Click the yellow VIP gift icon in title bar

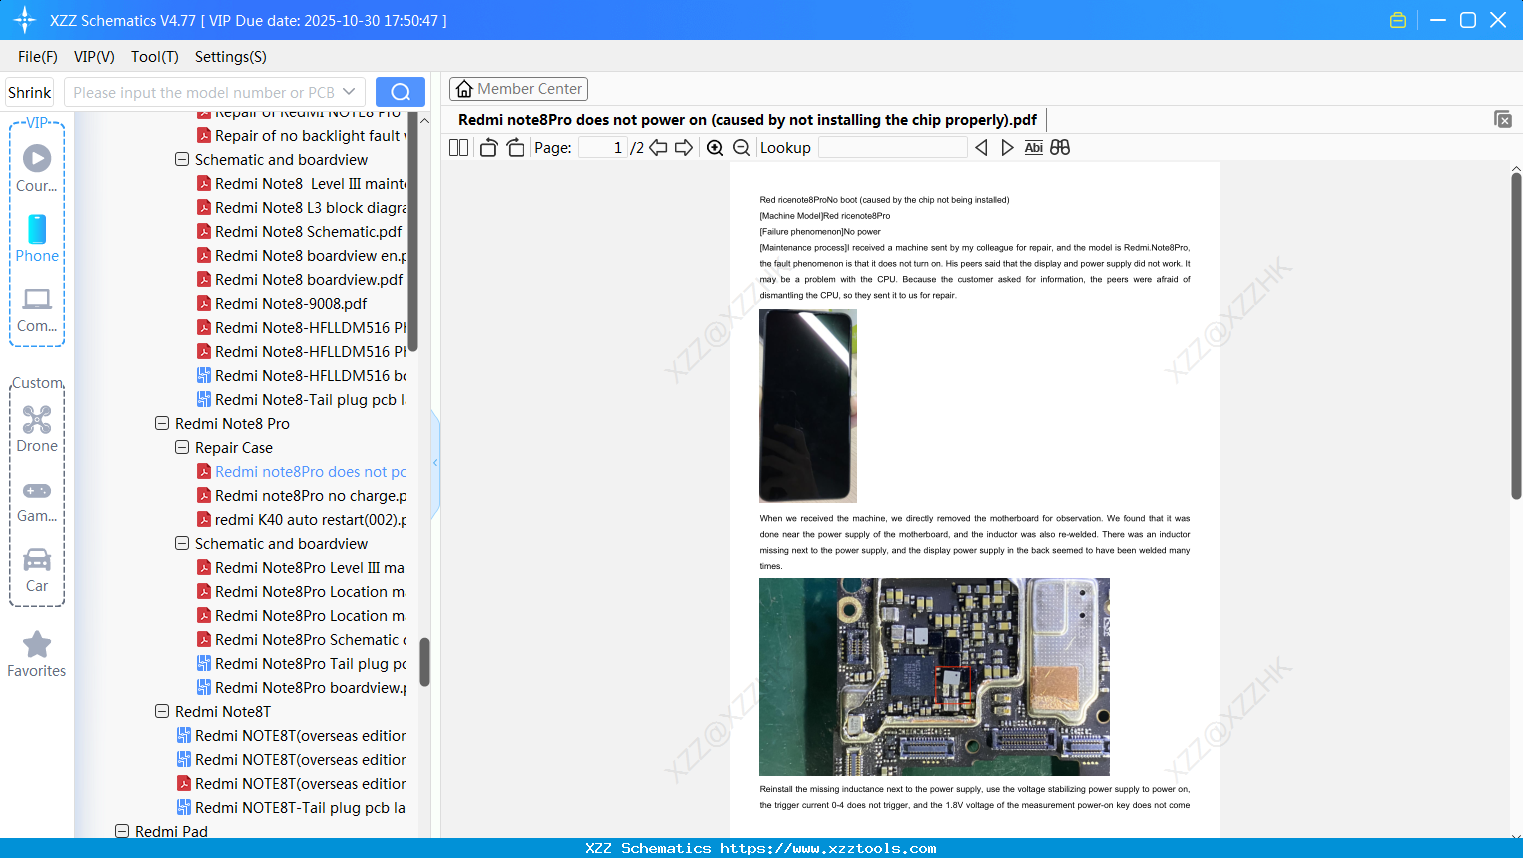(1398, 20)
